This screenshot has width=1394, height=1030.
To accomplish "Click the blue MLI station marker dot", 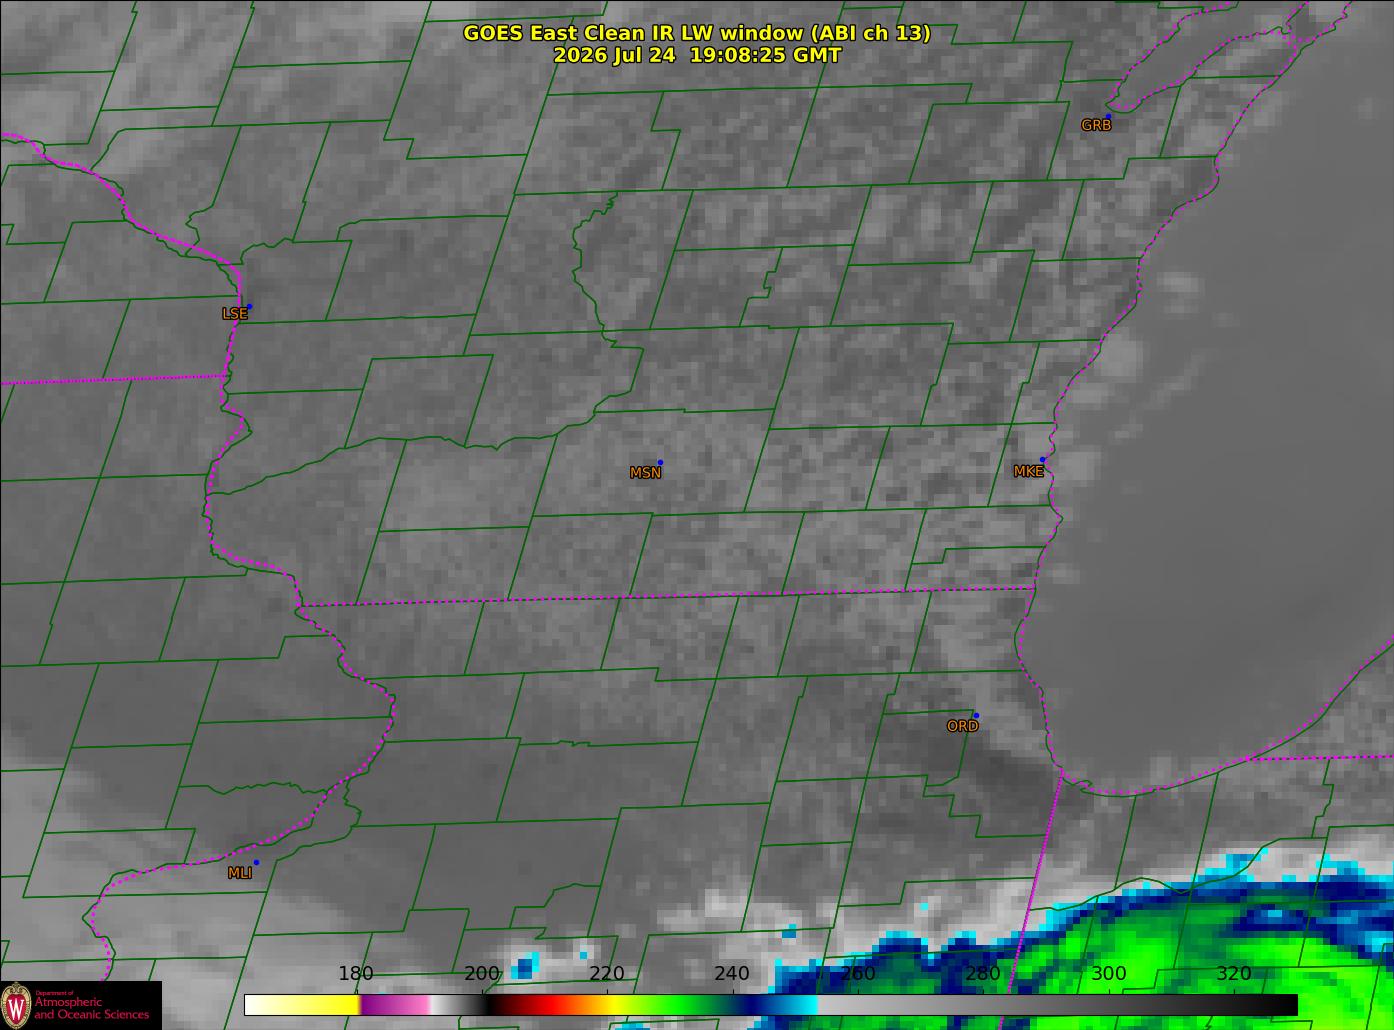I will point(256,862).
